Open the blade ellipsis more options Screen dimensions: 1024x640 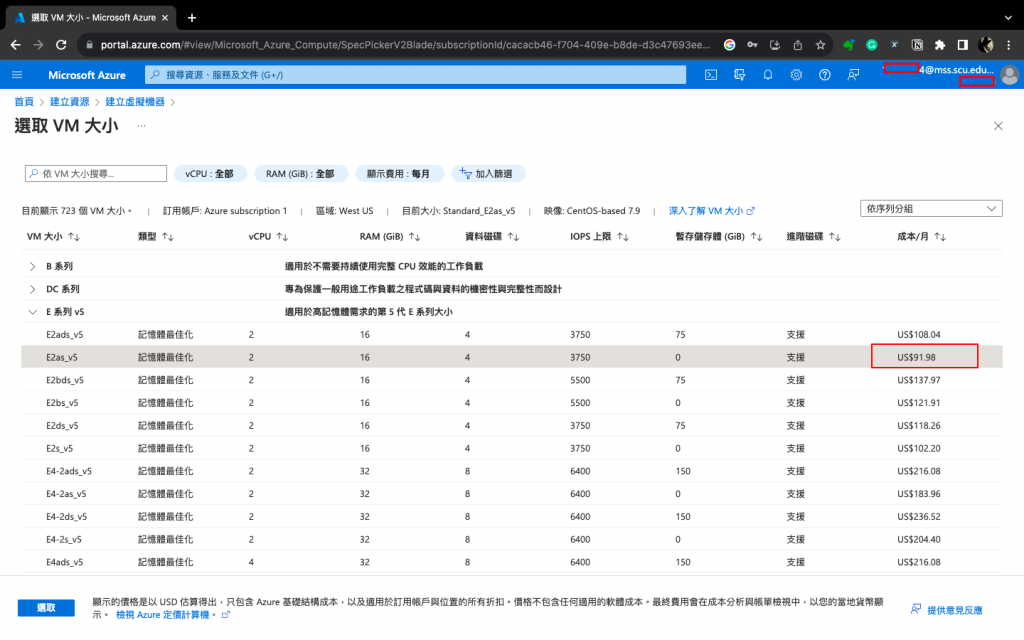click(141, 125)
